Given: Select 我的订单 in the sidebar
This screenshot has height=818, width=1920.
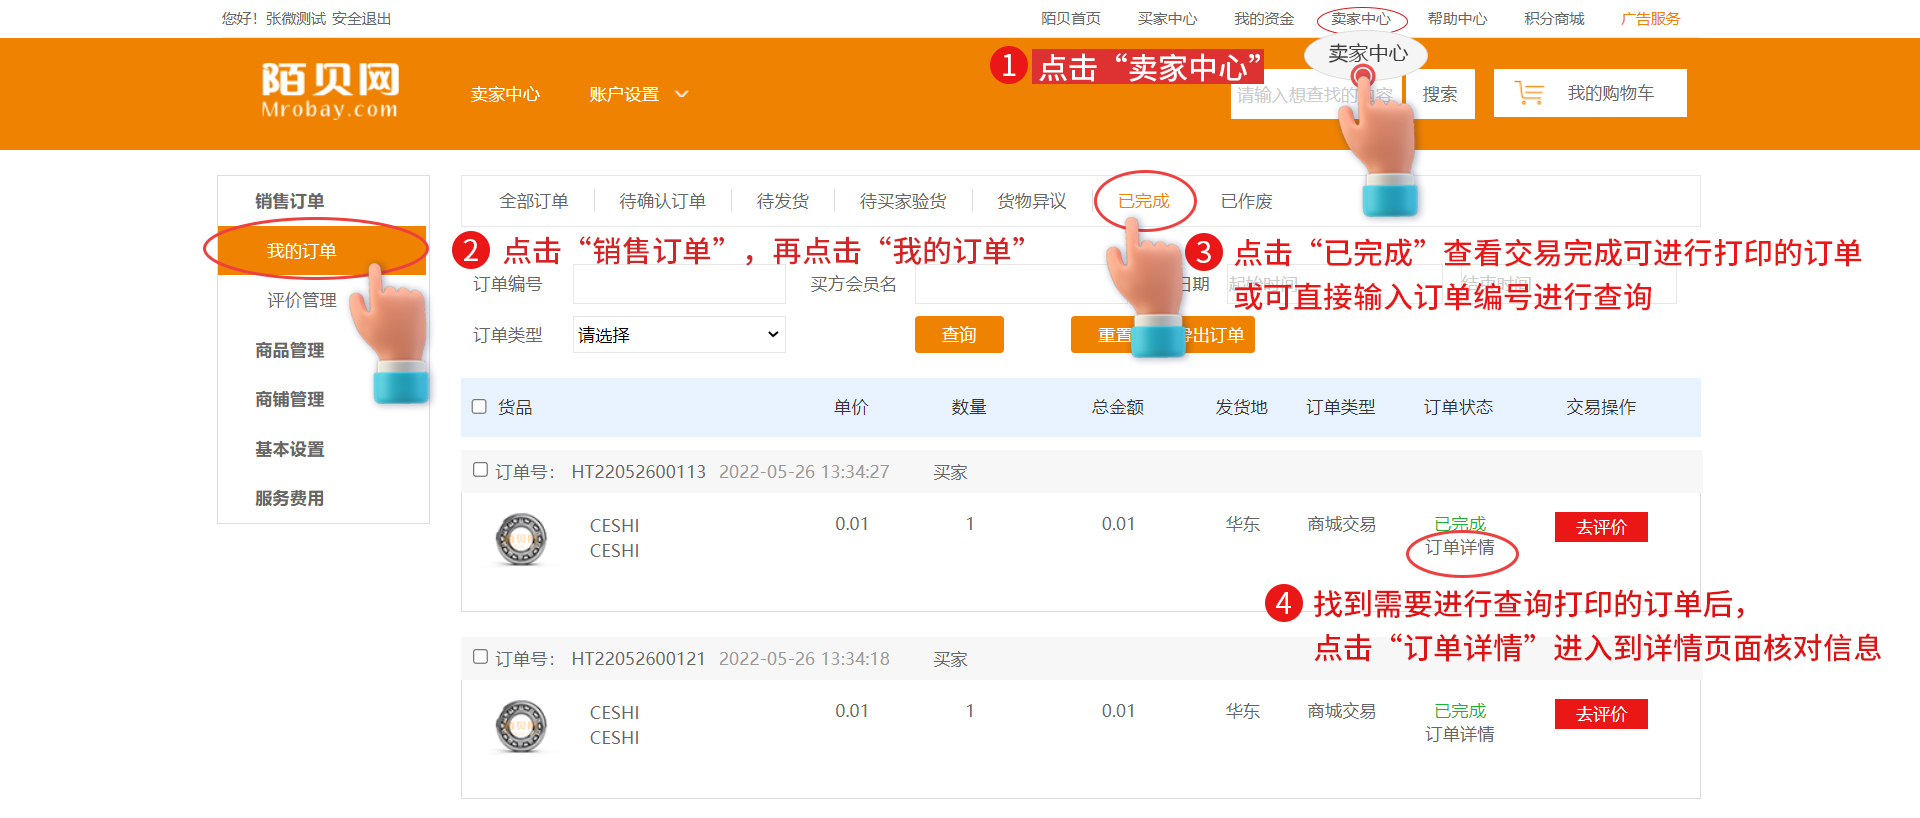Looking at the screenshot, I should click(x=301, y=251).
